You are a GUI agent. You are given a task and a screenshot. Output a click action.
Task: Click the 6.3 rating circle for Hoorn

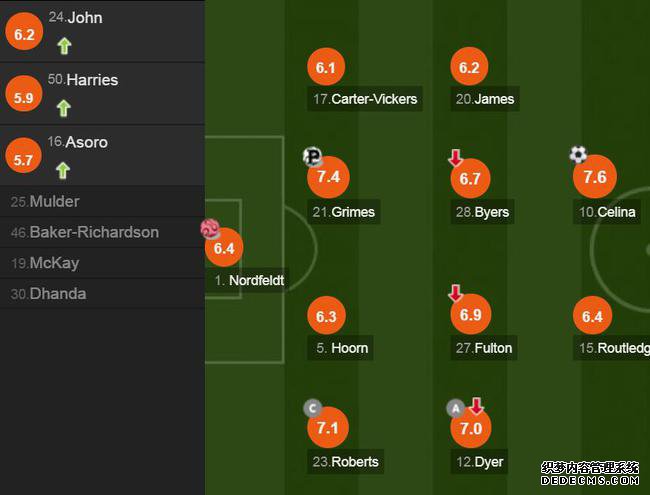coord(326,315)
